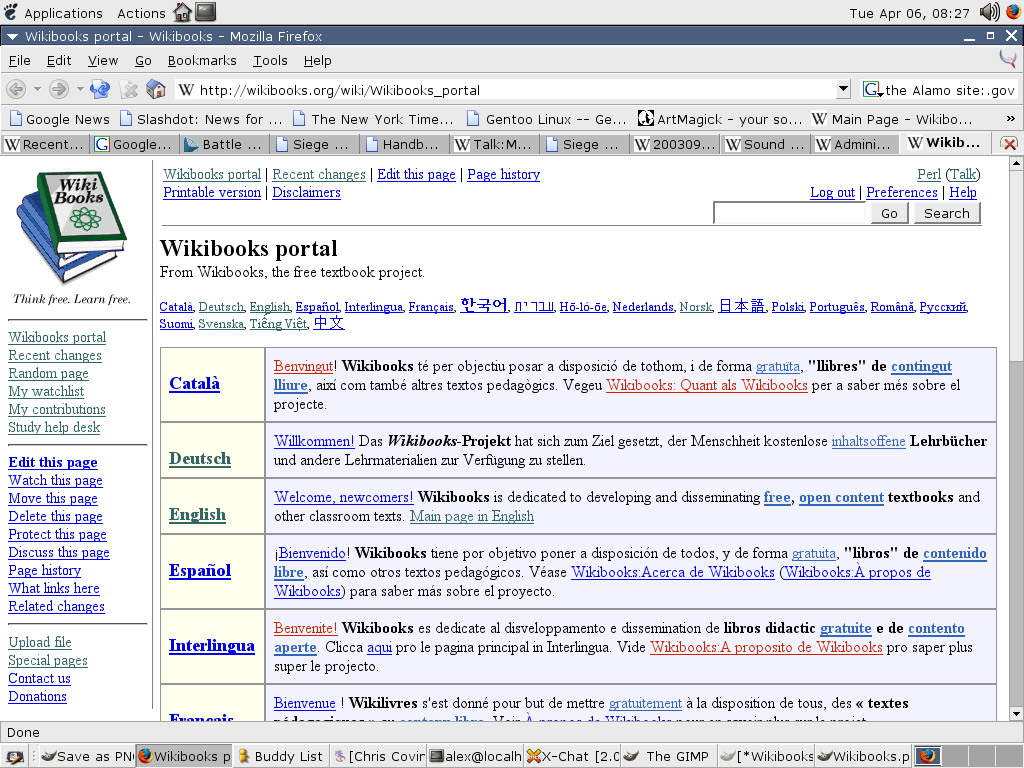Go to the Home page icon
Image resolution: width=1024 pixels, height=768 pixels.
[155, 89]
